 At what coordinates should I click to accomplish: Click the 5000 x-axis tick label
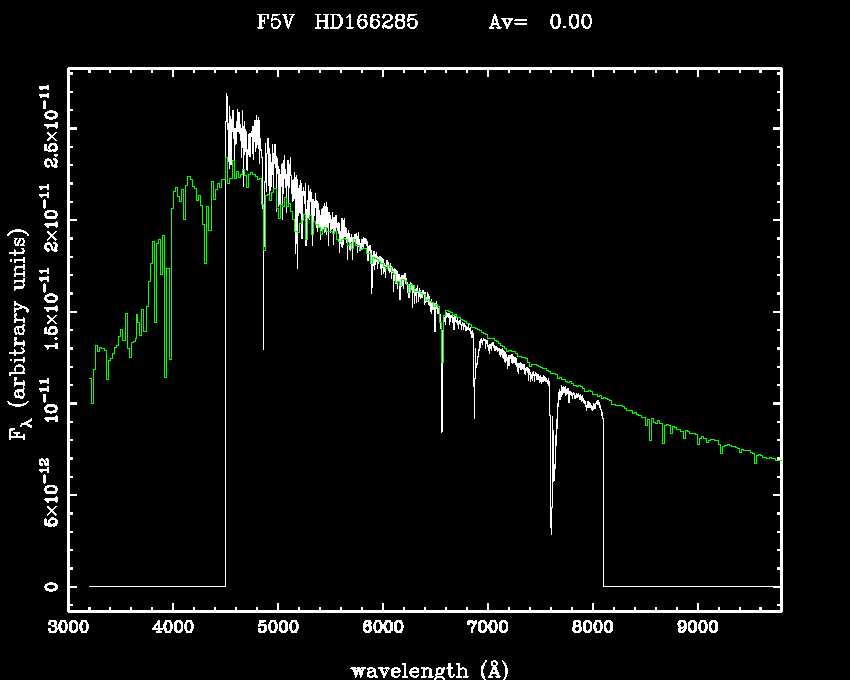pos(277,628)
